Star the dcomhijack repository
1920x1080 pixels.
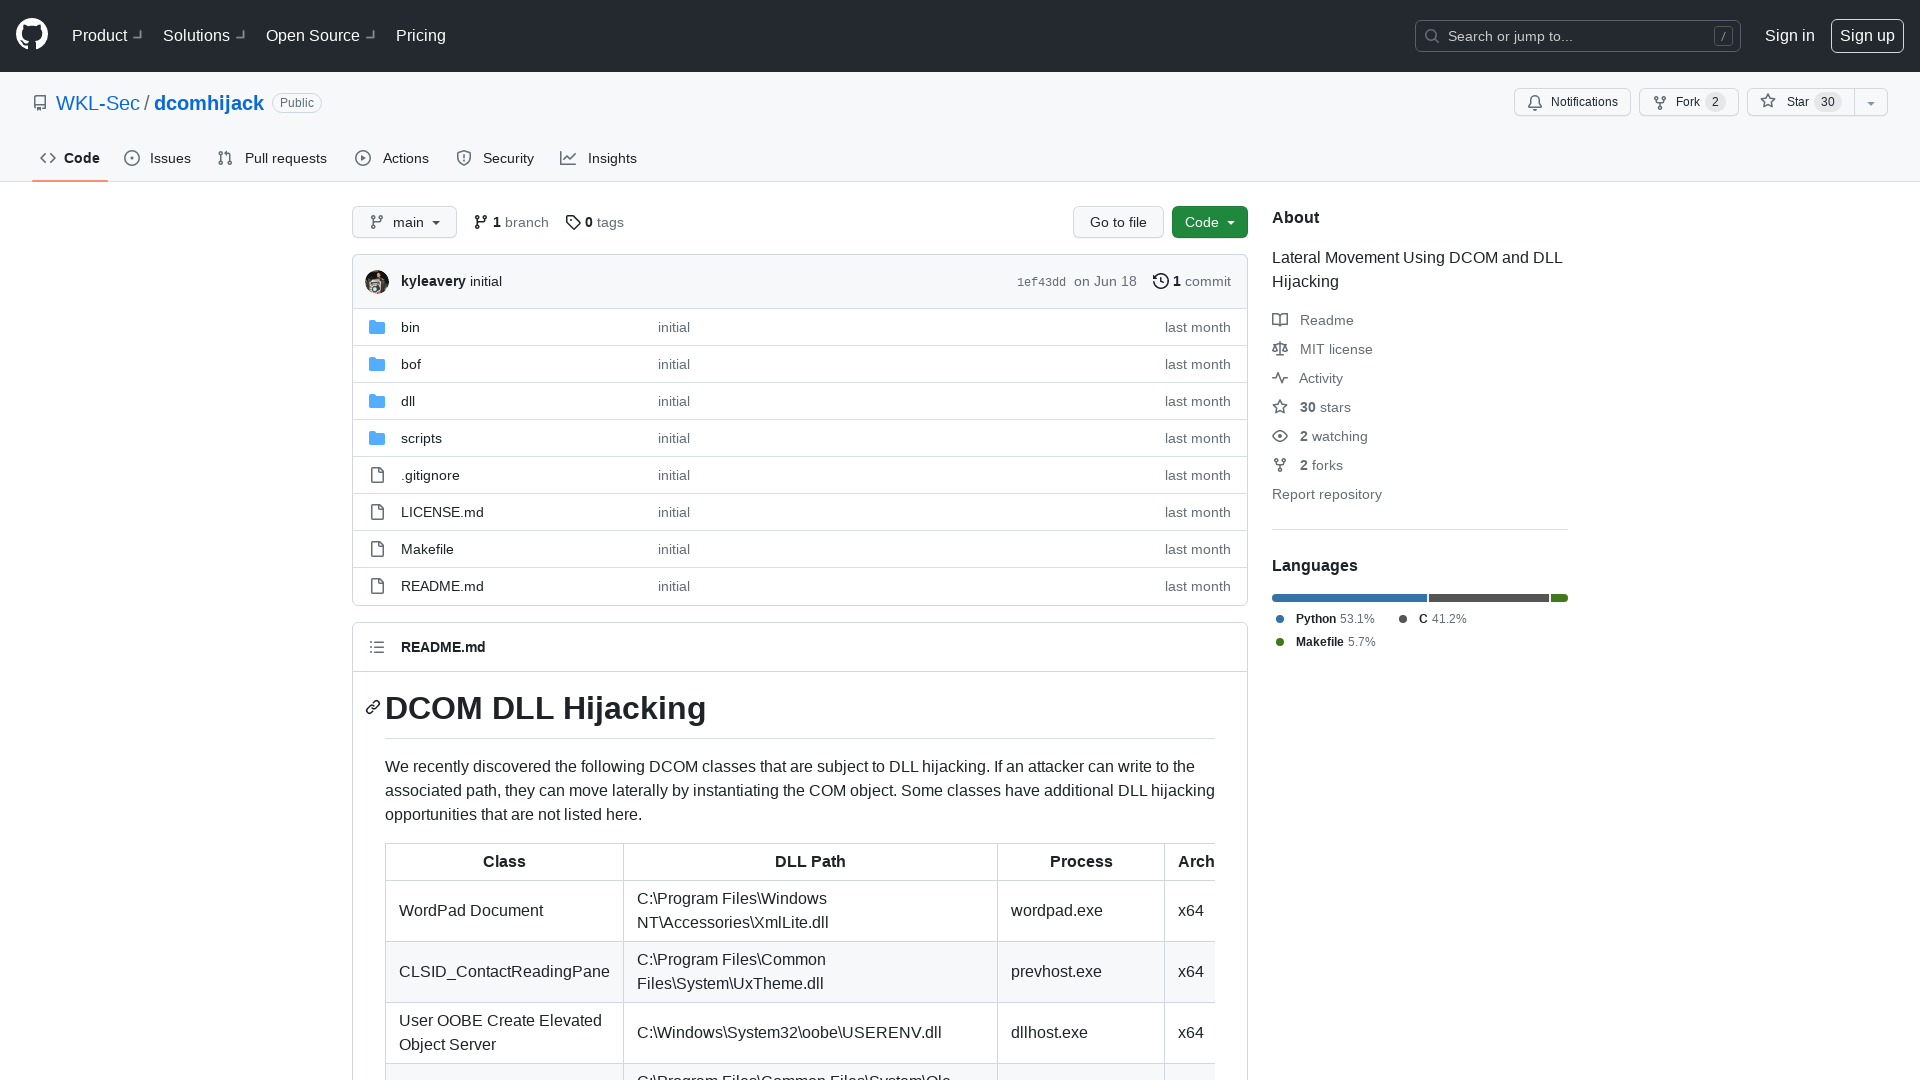tap(1801, 102)
